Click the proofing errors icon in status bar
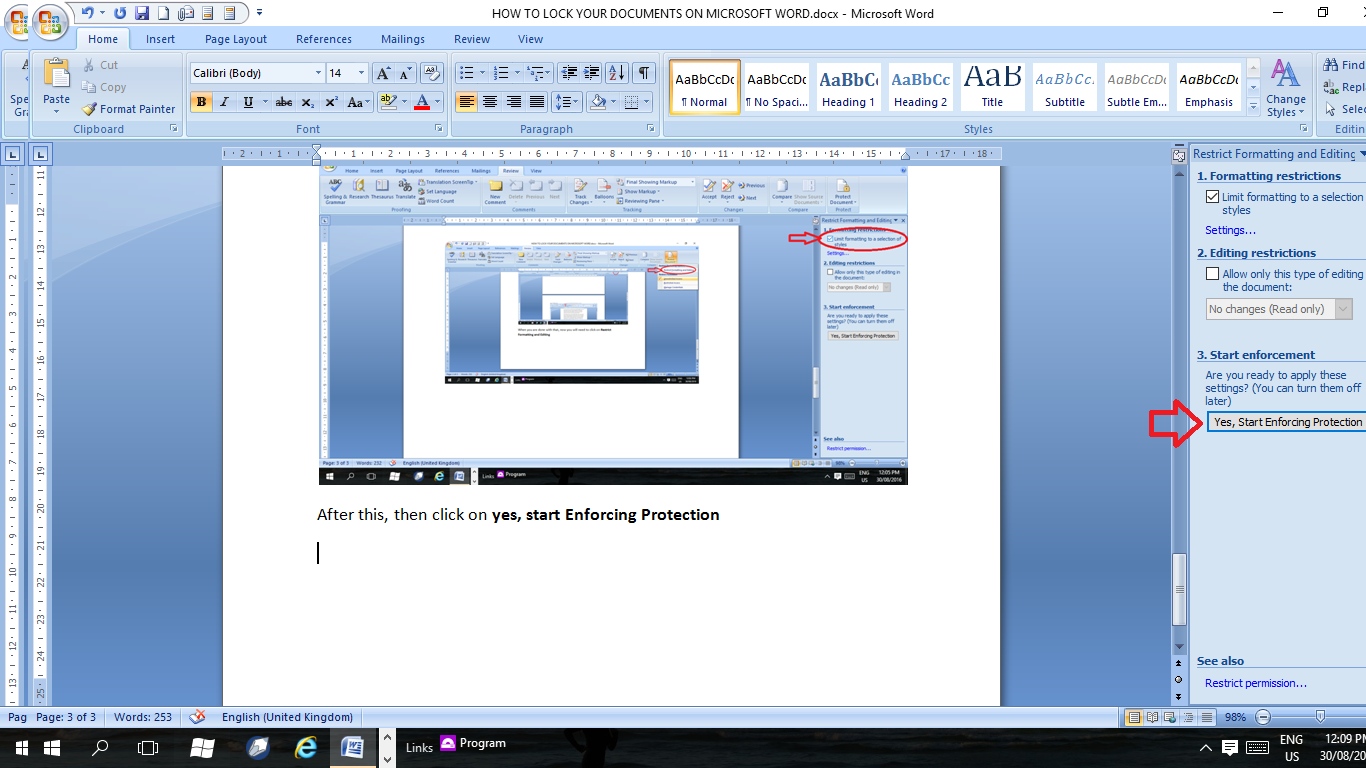 click(197, 717)
